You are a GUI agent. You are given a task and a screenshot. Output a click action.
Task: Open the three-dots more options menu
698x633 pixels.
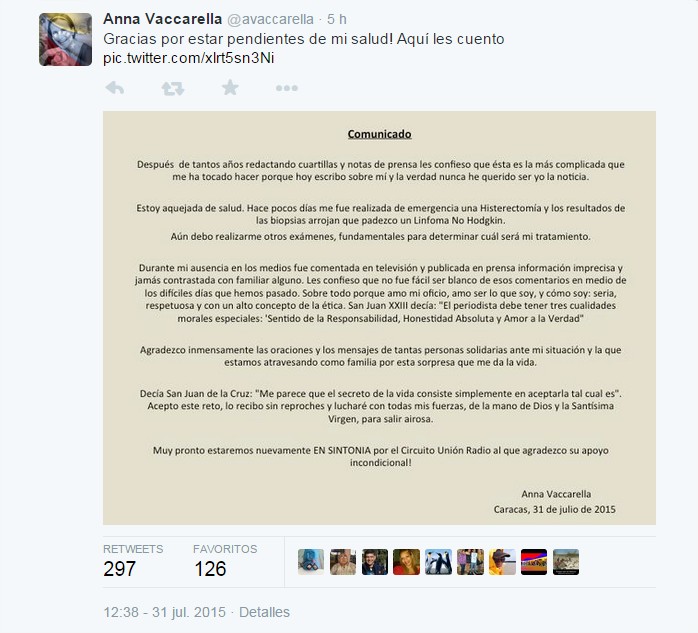point(287,88)
